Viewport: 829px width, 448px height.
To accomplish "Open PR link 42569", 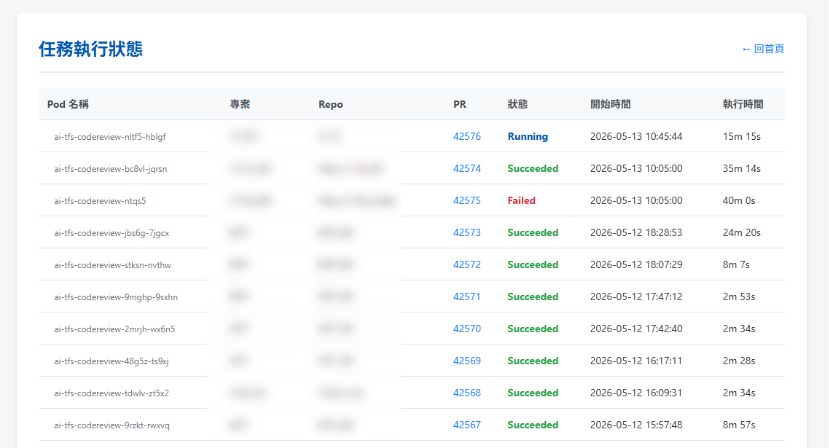I will click(x=467, y=361).
